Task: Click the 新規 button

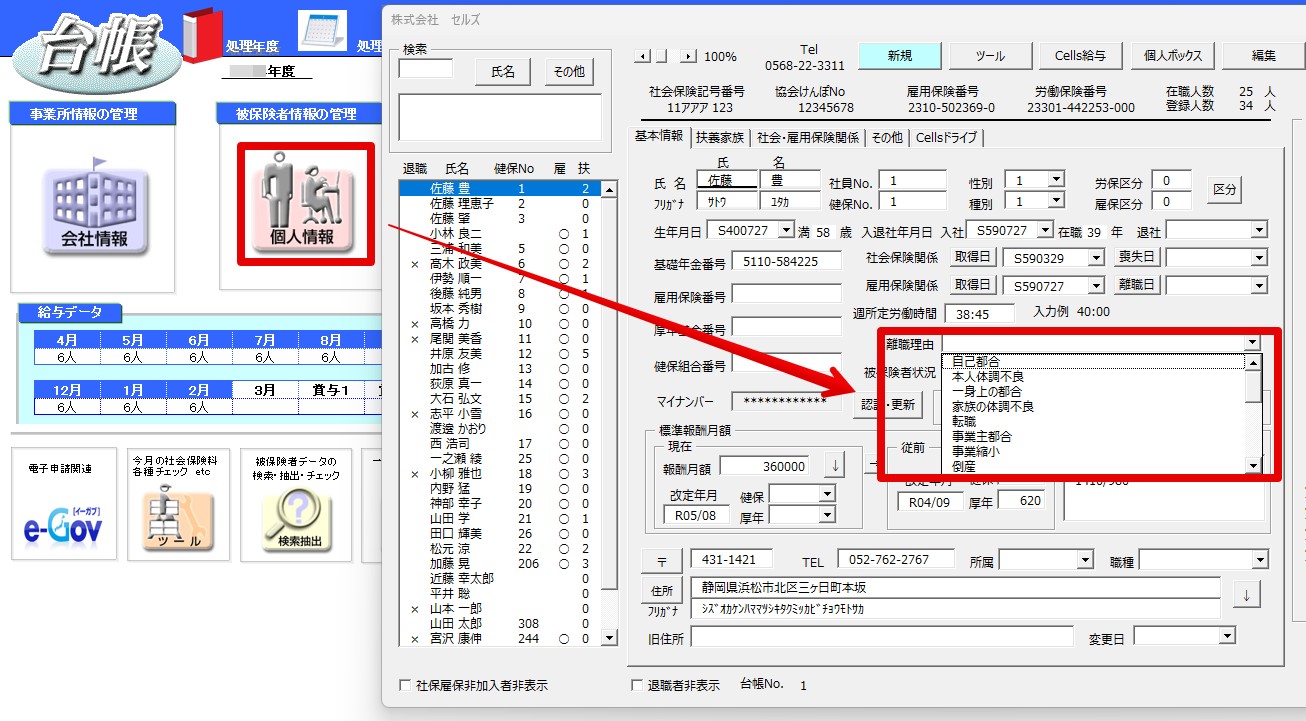Action: pyautogui.click(x=900, y=56)
